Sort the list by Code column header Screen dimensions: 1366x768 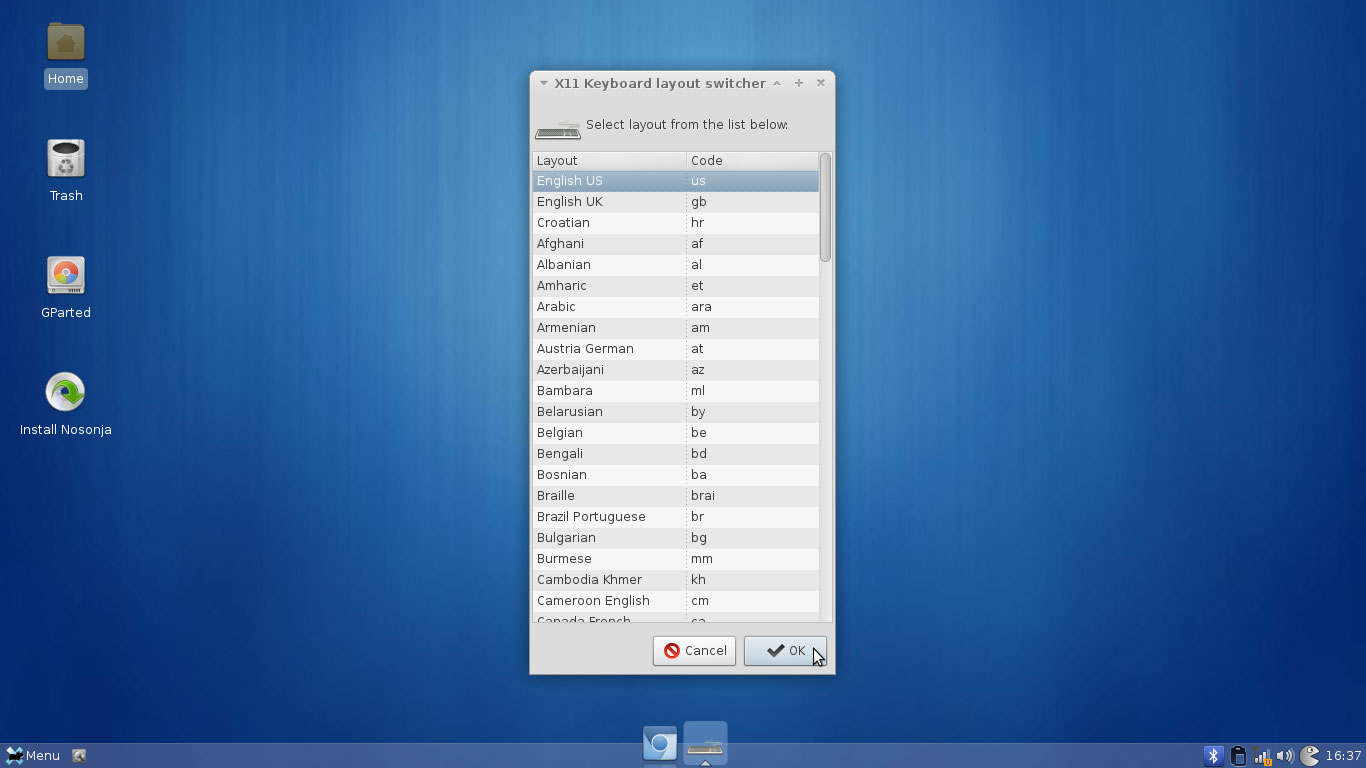point(751,160)
